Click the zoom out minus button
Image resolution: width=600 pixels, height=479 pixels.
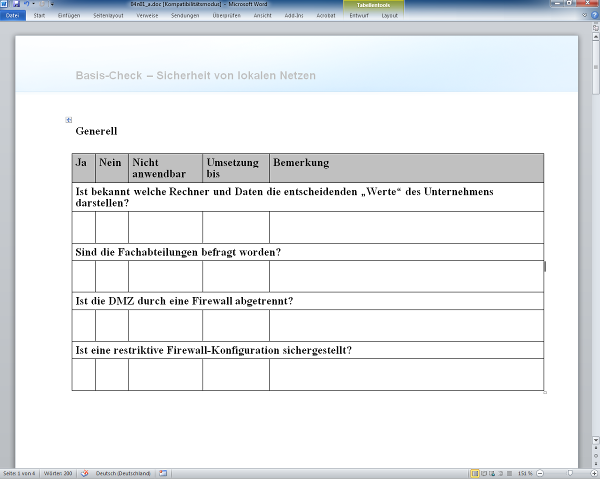[538, 473]
